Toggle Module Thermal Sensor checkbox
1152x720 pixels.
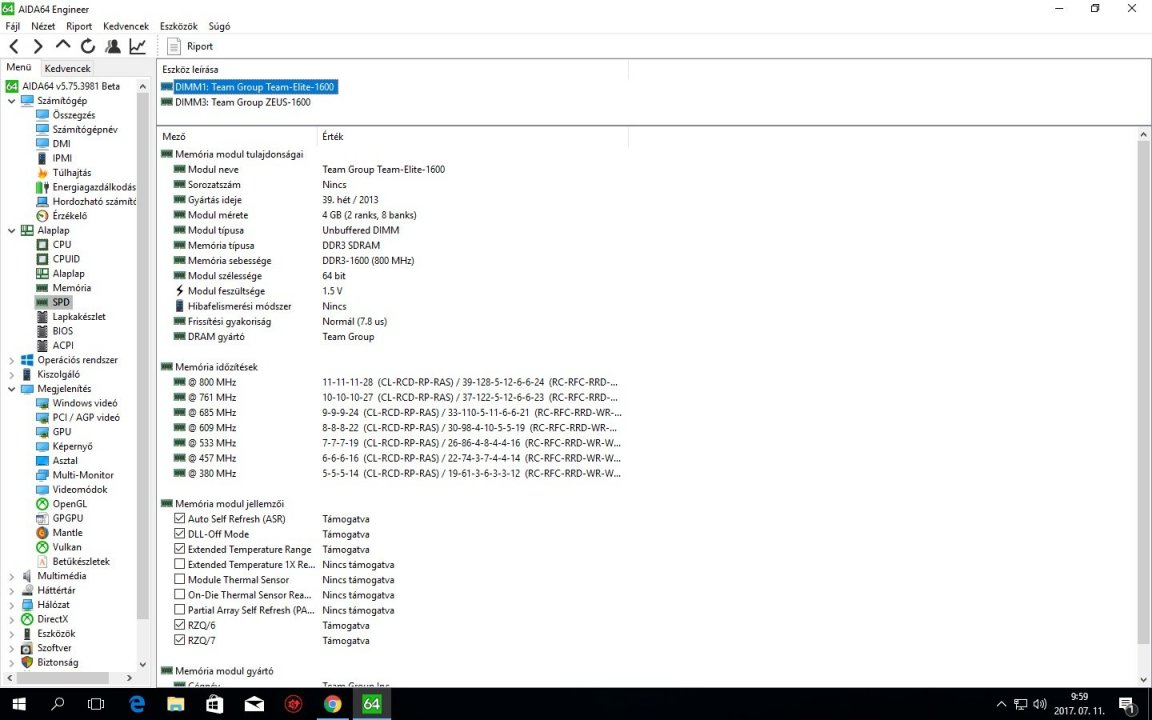tap(179, 580)
